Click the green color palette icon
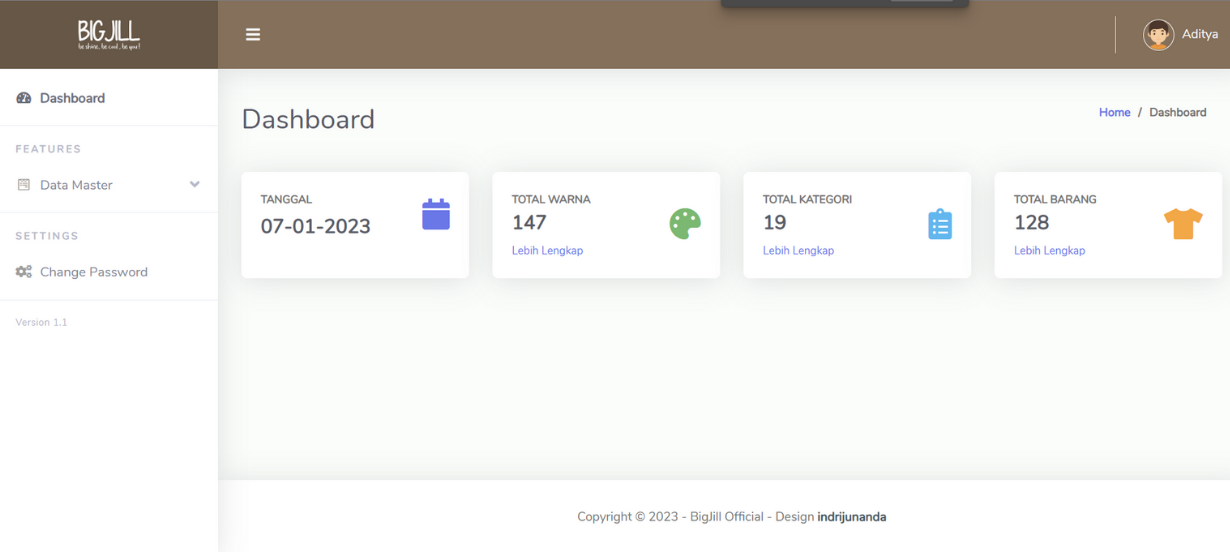1230x552 pixels. [685, 224]
